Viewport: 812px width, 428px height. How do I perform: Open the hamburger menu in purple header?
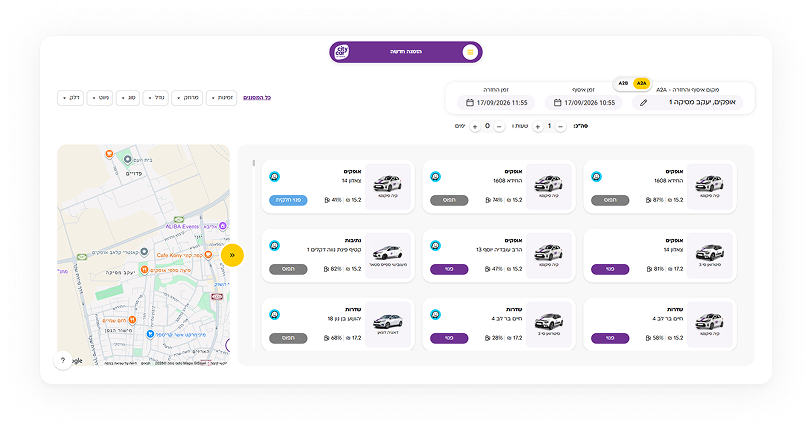pos(470,52)
